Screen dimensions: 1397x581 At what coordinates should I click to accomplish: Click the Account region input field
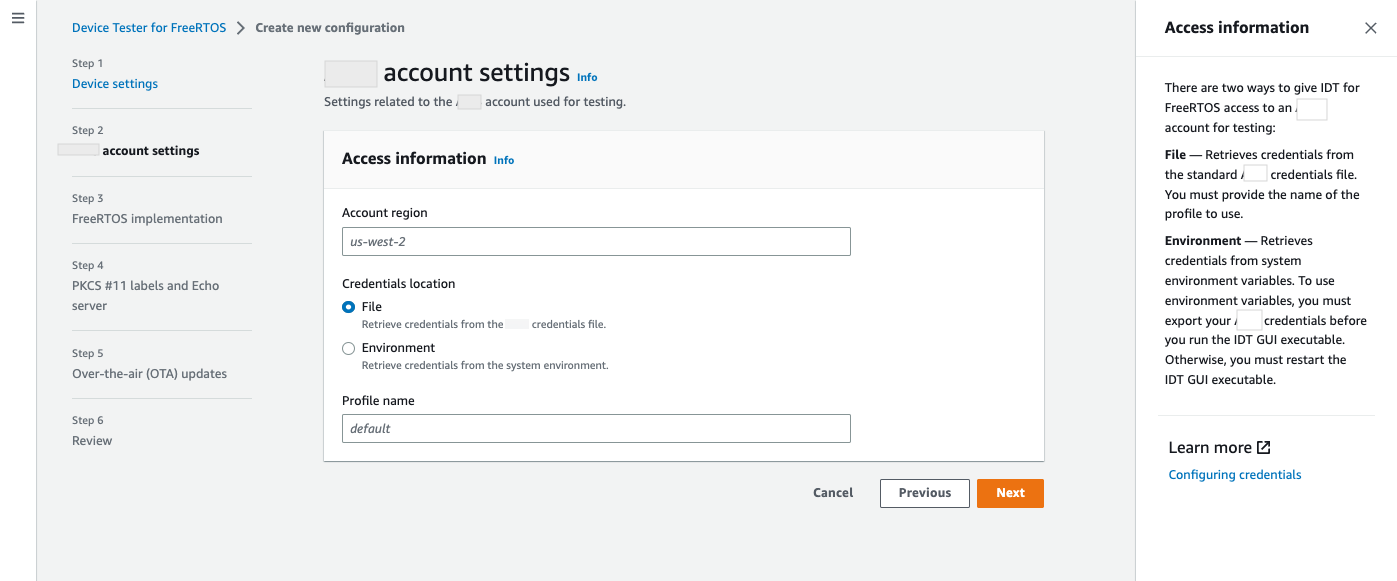pos(596,241)
